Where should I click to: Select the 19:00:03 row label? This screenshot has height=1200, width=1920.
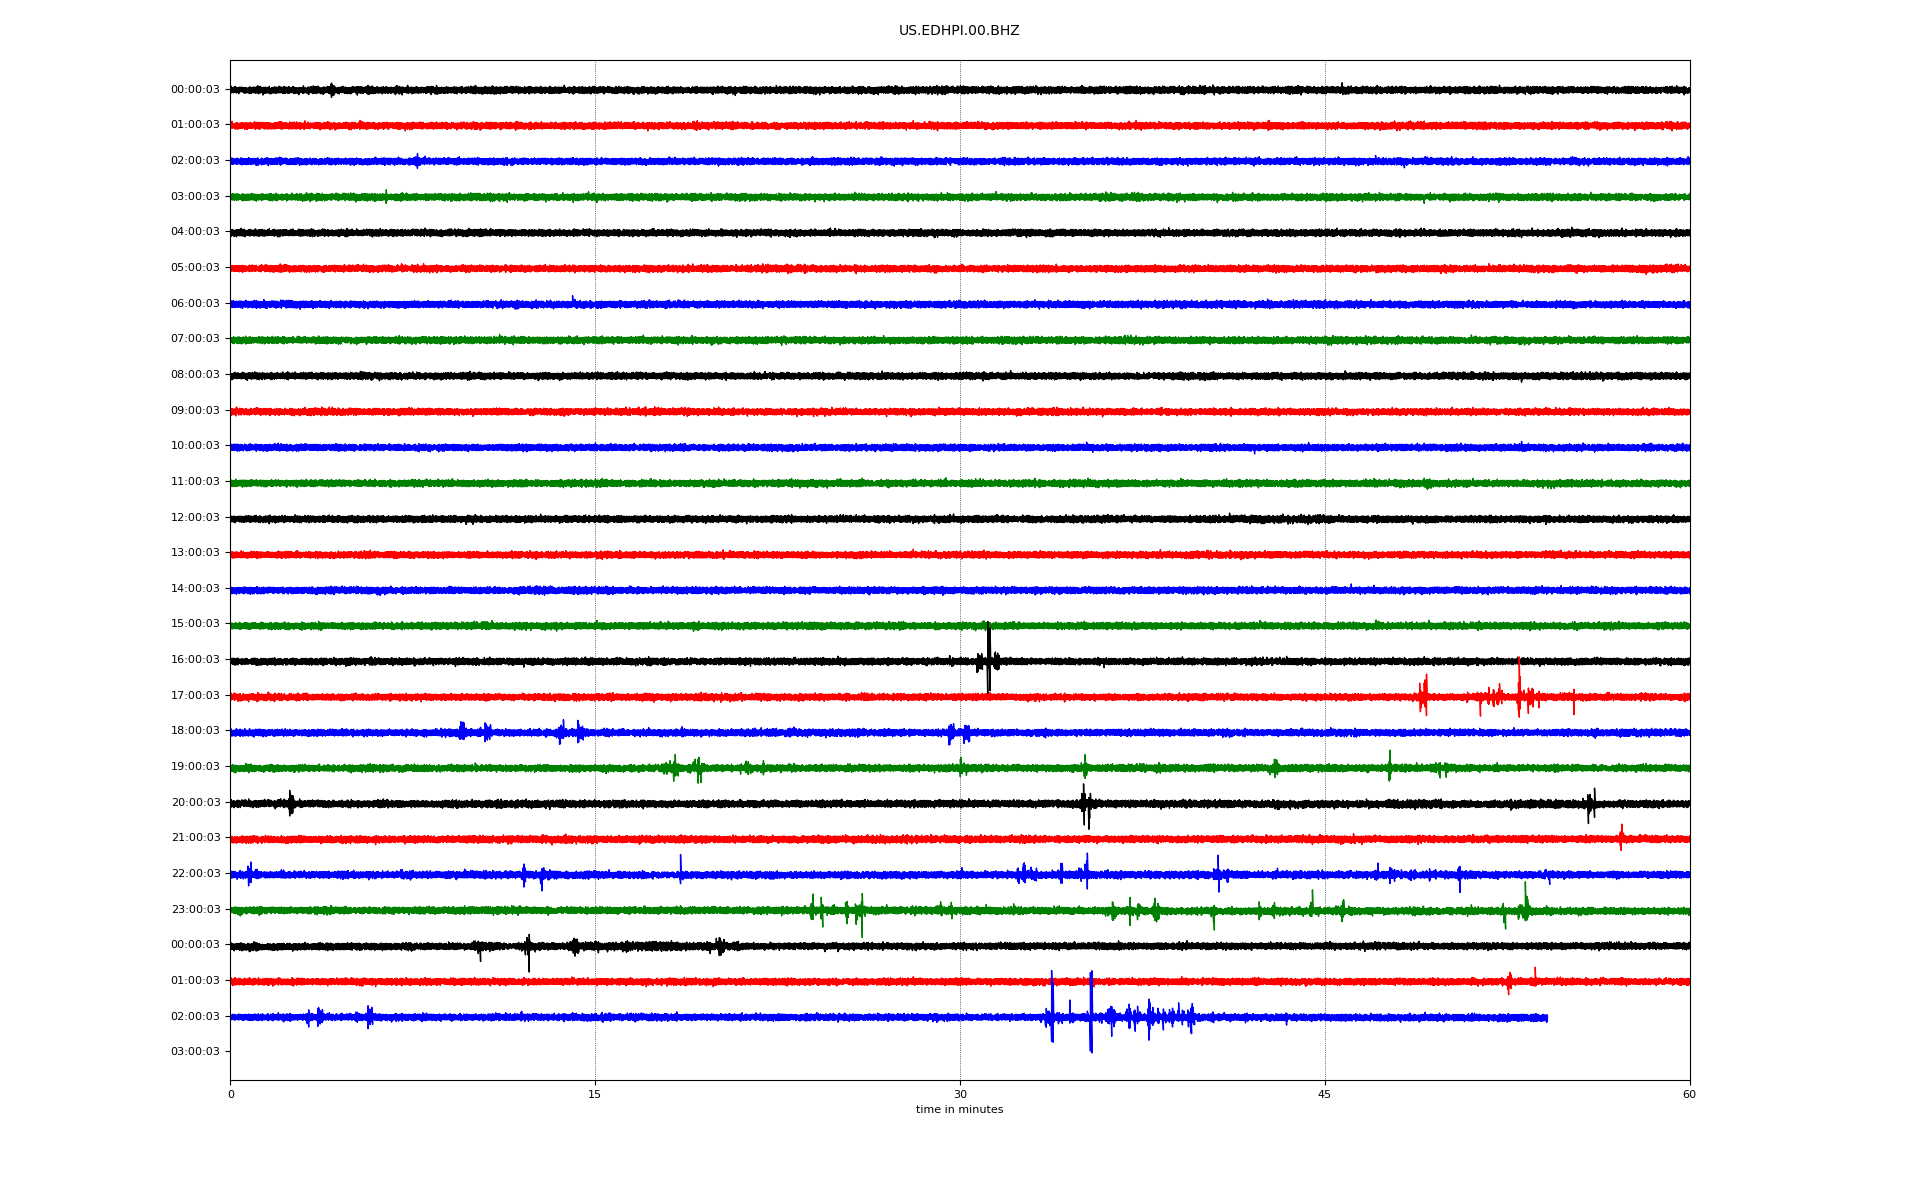click(195, 767)
